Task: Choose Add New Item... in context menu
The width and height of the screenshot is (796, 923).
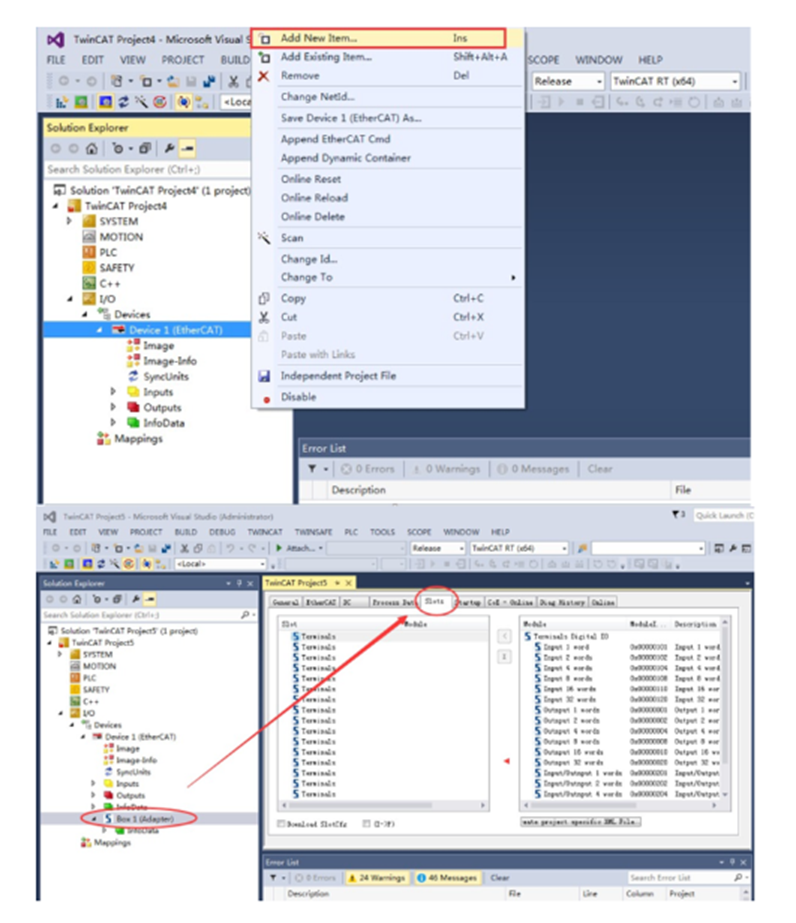Action: pyautogui.click(x=388, y=38)
